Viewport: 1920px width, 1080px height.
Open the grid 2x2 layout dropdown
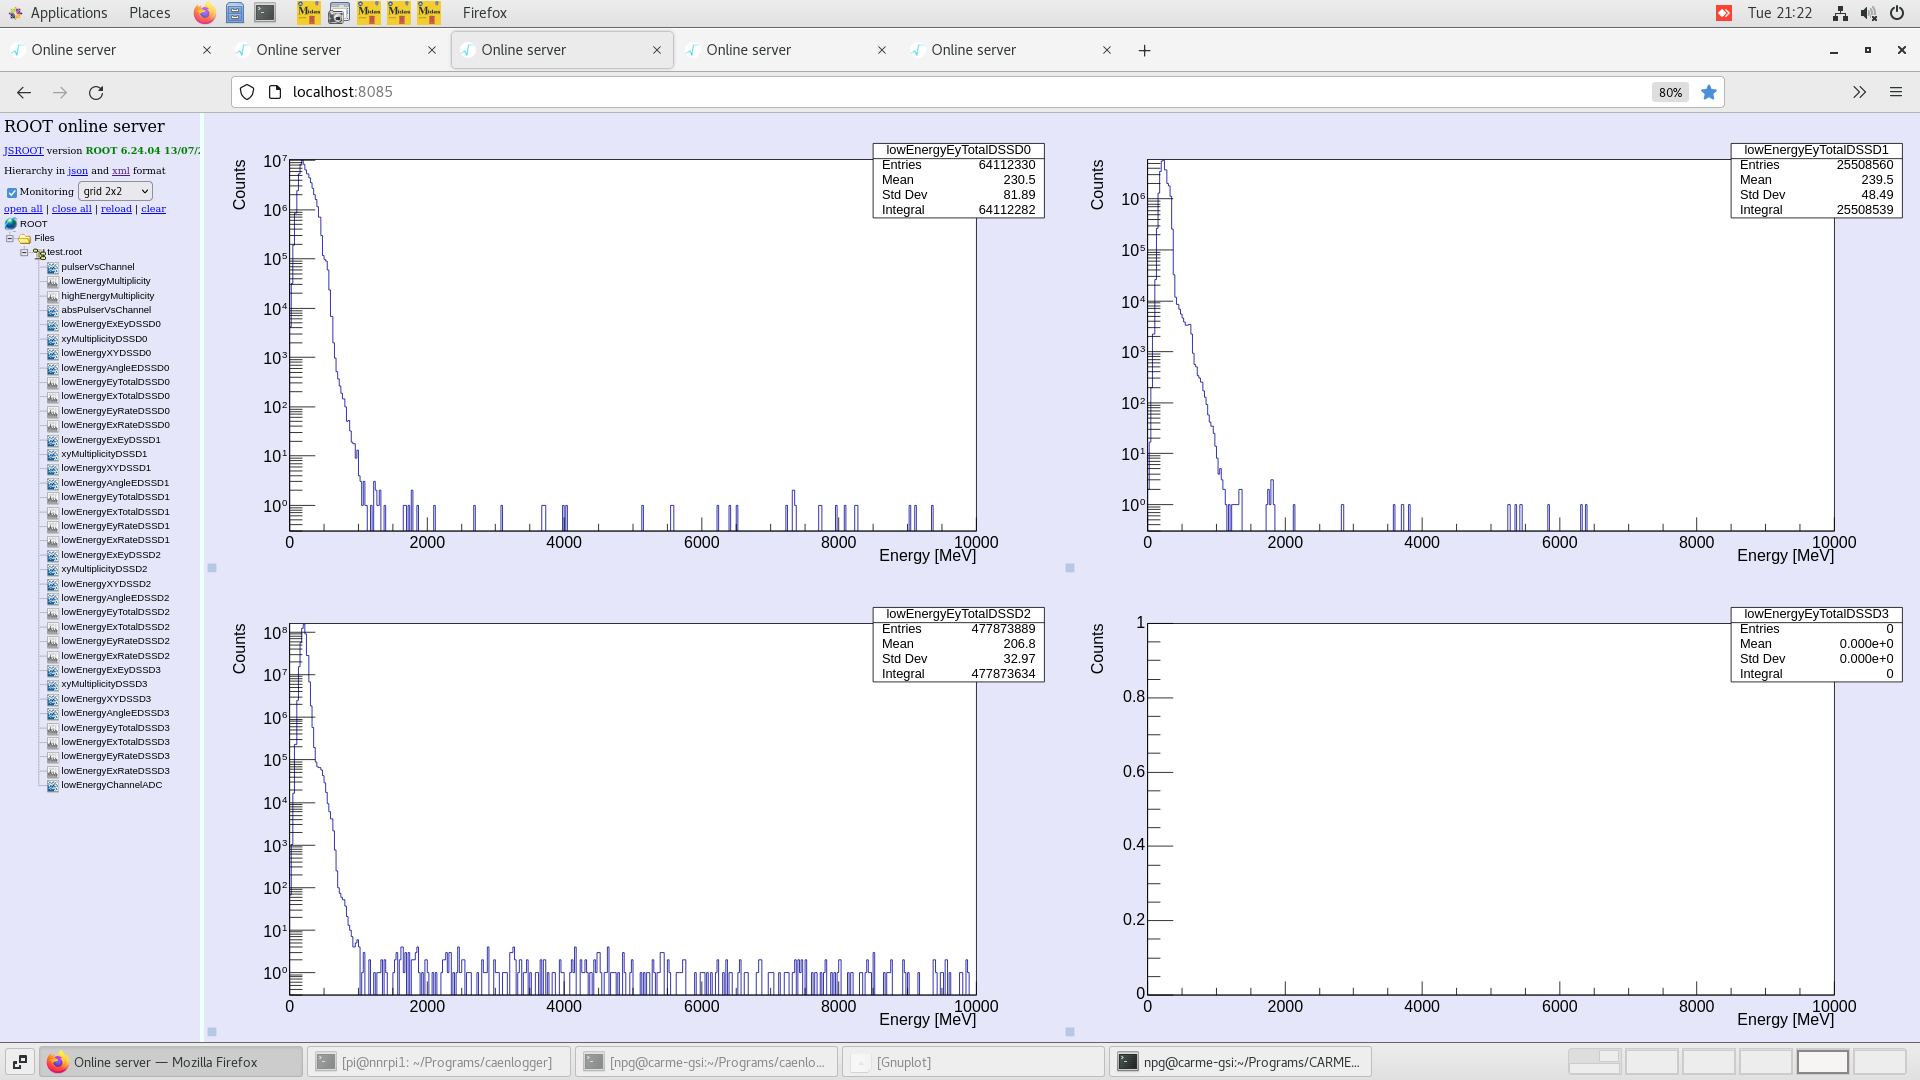pyautogui.click(x=115, y=191)
